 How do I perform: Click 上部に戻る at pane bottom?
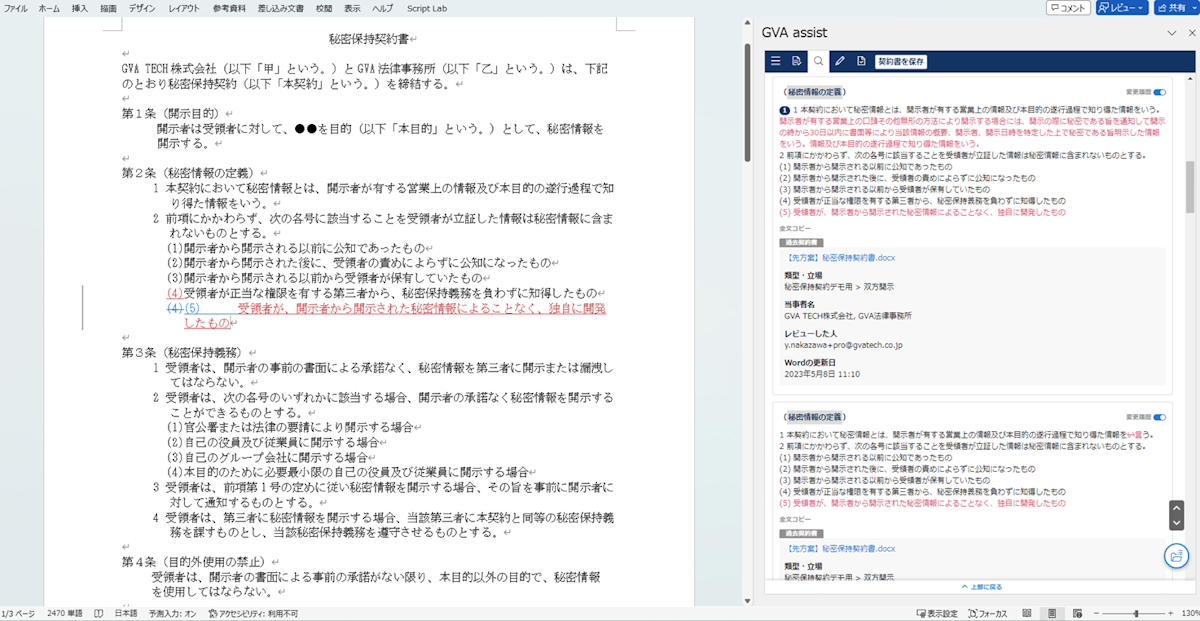[x=981, y=587]
